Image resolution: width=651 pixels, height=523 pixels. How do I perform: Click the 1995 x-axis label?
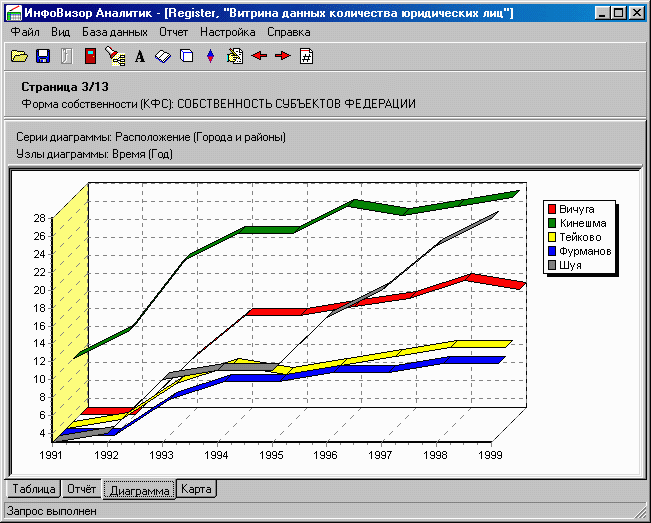[x=271, y=455]
